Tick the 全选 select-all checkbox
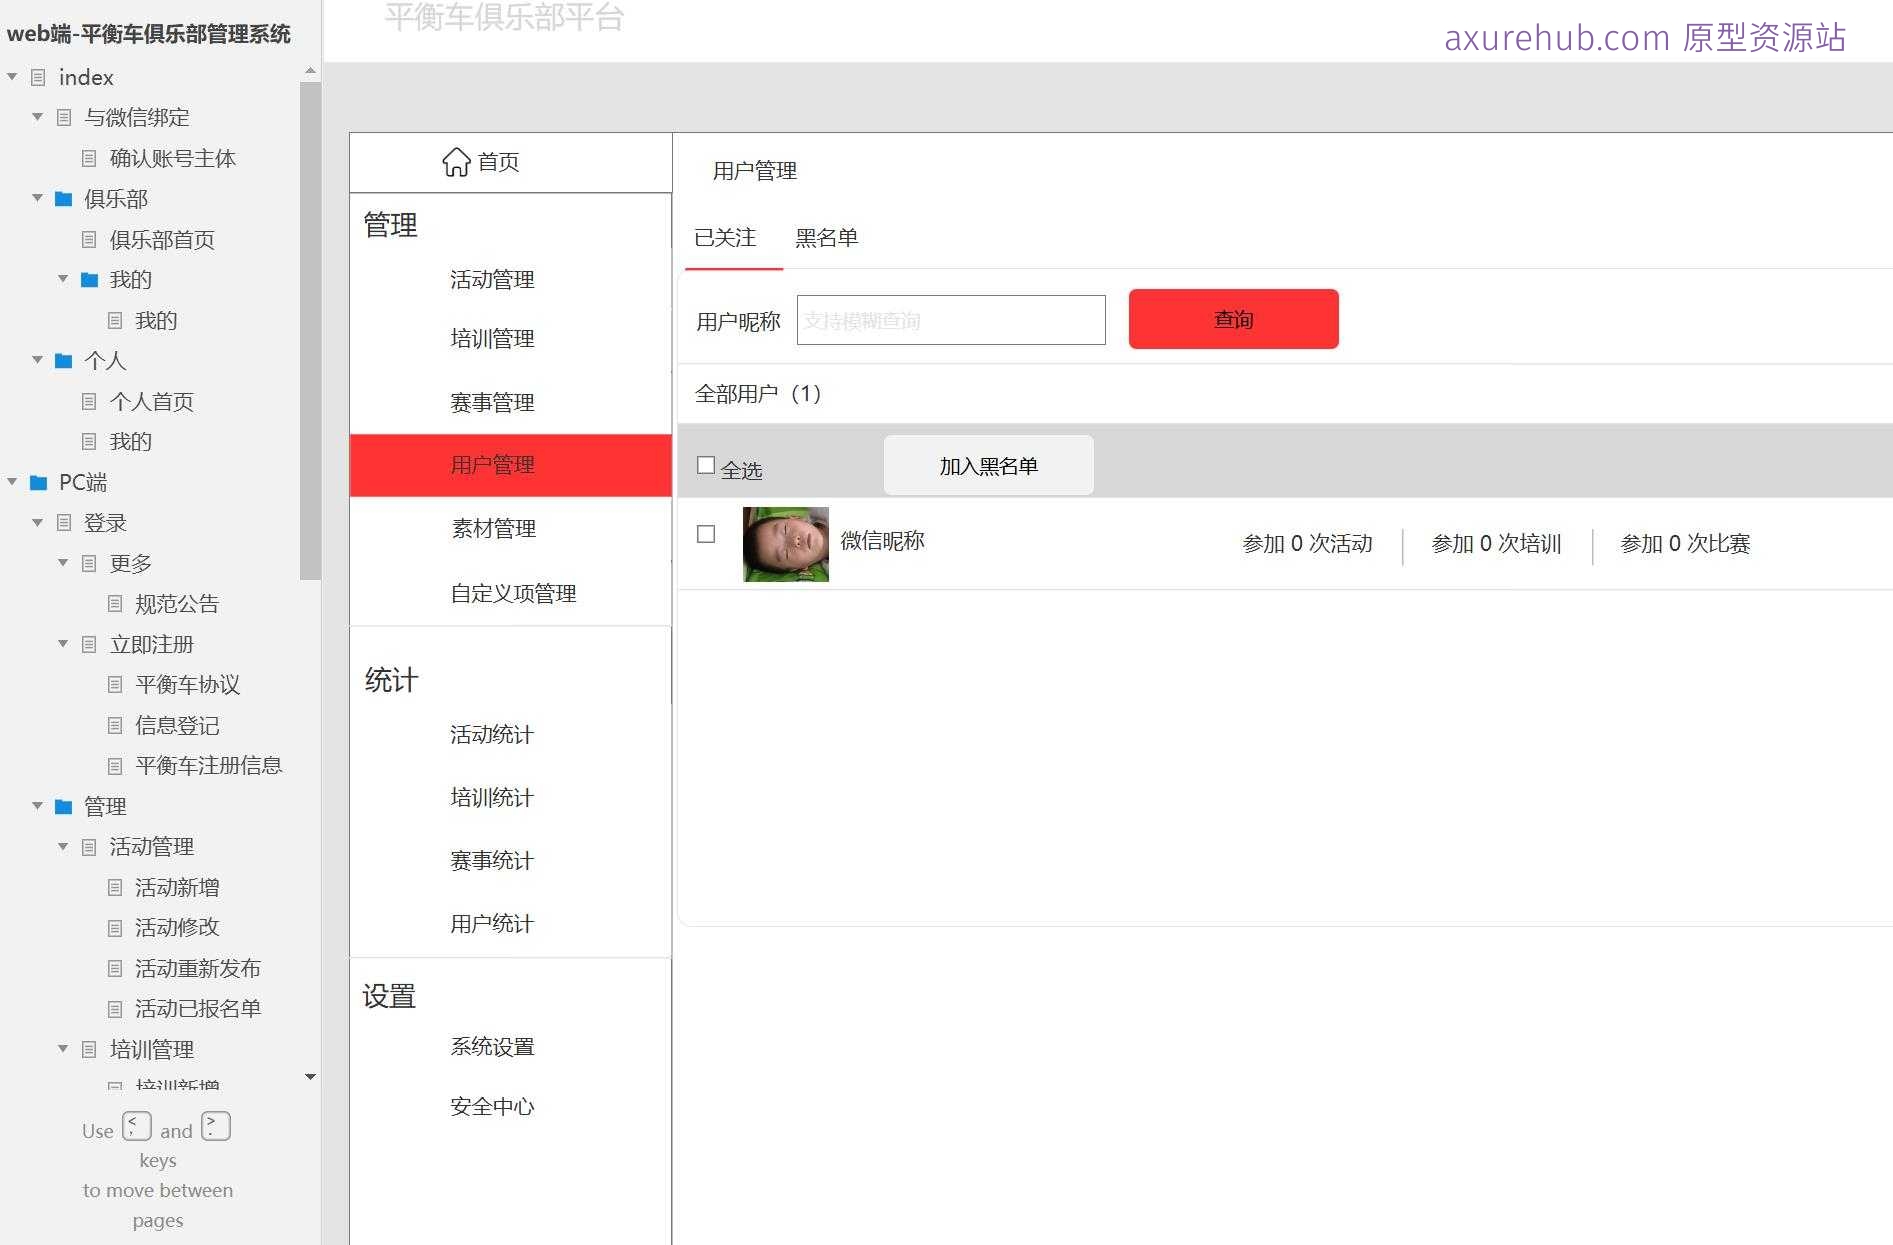Screen dimensions: 1893x1245 coord(706,465)
